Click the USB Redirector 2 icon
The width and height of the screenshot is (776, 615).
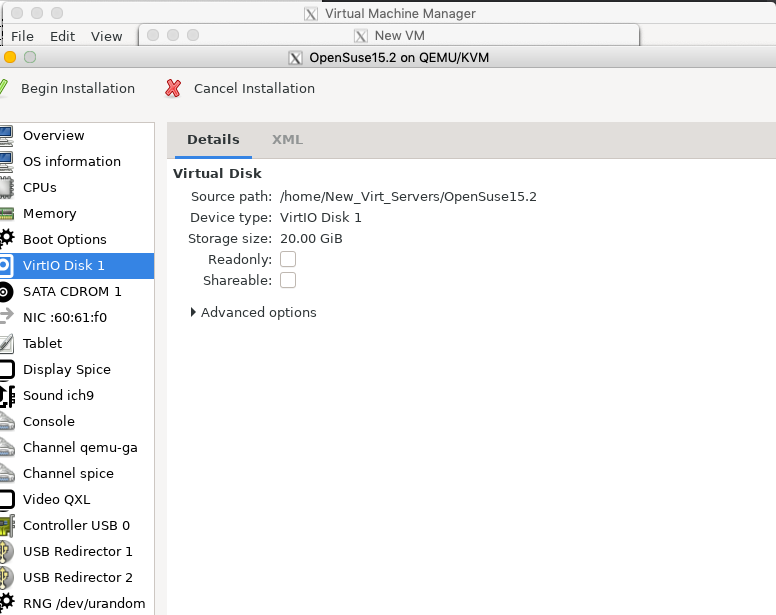tap(6, 577)
